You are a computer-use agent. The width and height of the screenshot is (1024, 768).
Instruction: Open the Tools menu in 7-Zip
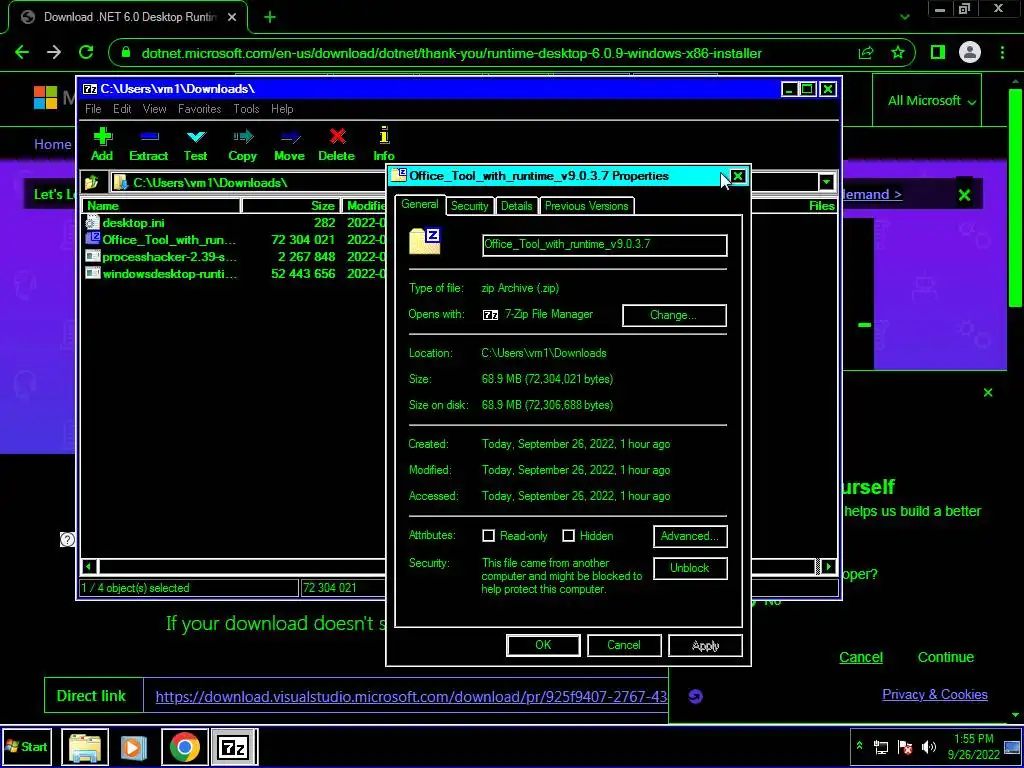click(x=246, y=108)
